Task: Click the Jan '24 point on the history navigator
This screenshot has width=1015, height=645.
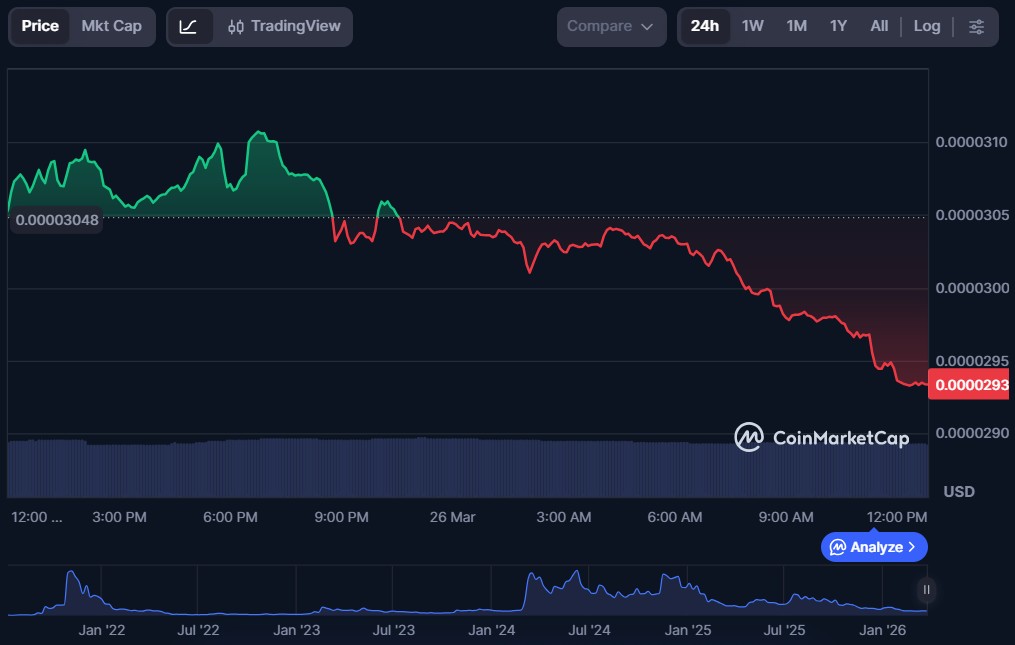Action: 492,630
